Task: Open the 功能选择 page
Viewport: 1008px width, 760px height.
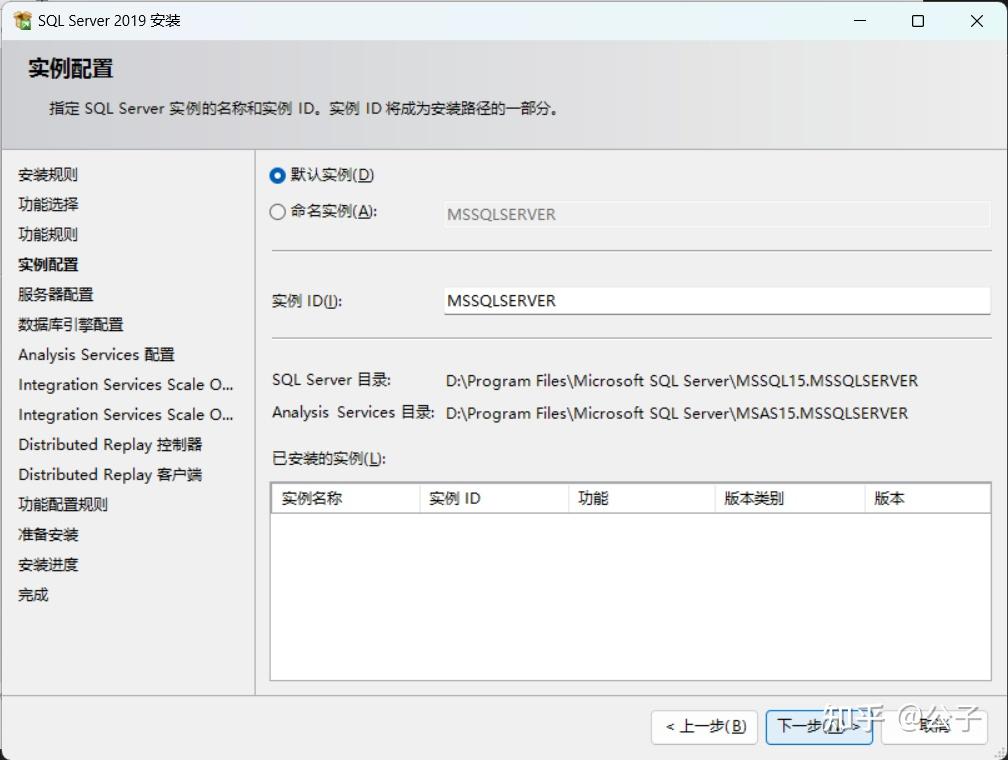Action: [47, 204]
